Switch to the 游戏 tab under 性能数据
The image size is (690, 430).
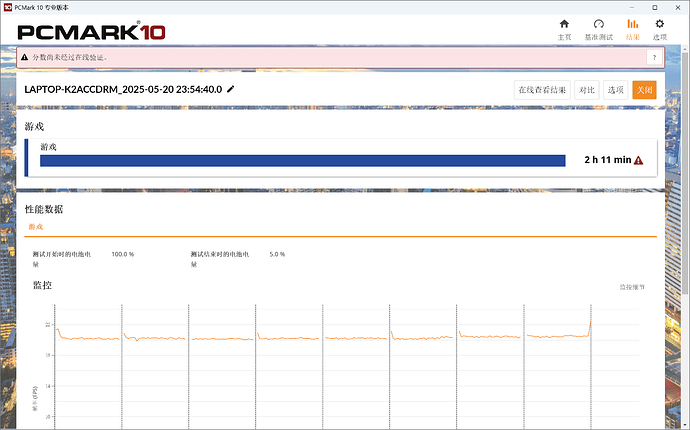click(35, 227)
